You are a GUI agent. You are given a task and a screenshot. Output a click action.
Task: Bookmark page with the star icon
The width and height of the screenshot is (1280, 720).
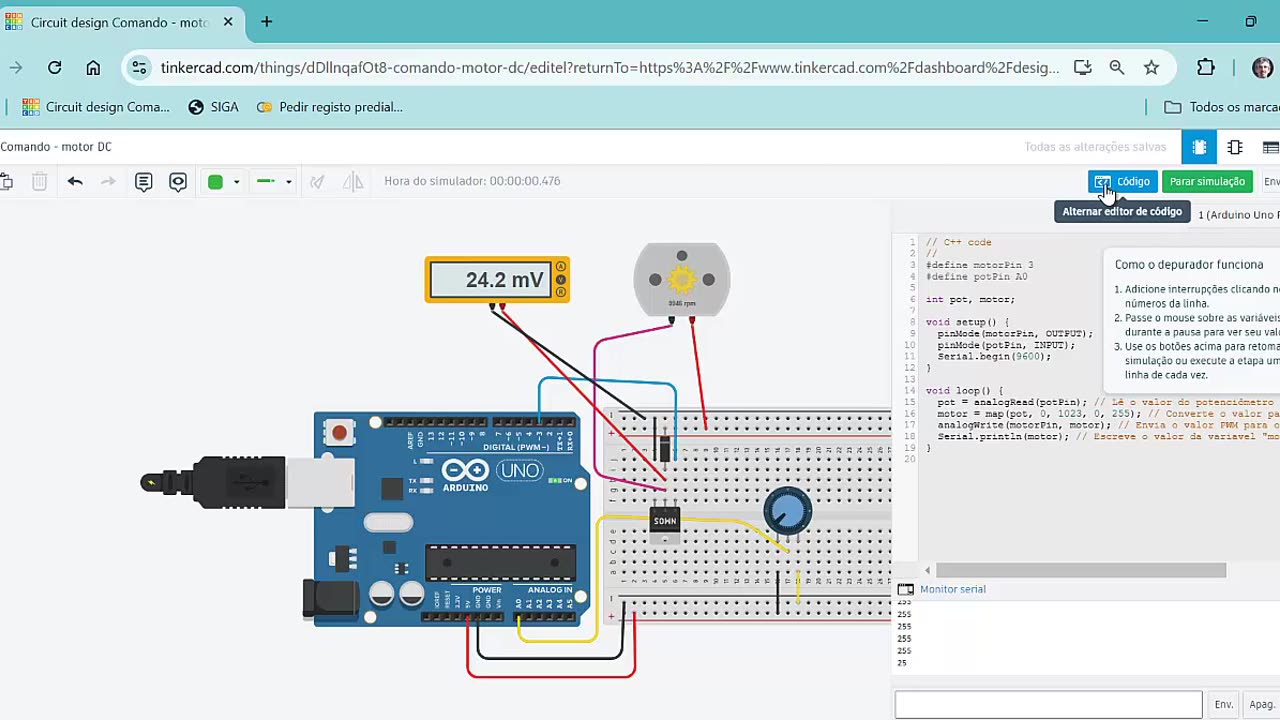(x=1151, y=68)
